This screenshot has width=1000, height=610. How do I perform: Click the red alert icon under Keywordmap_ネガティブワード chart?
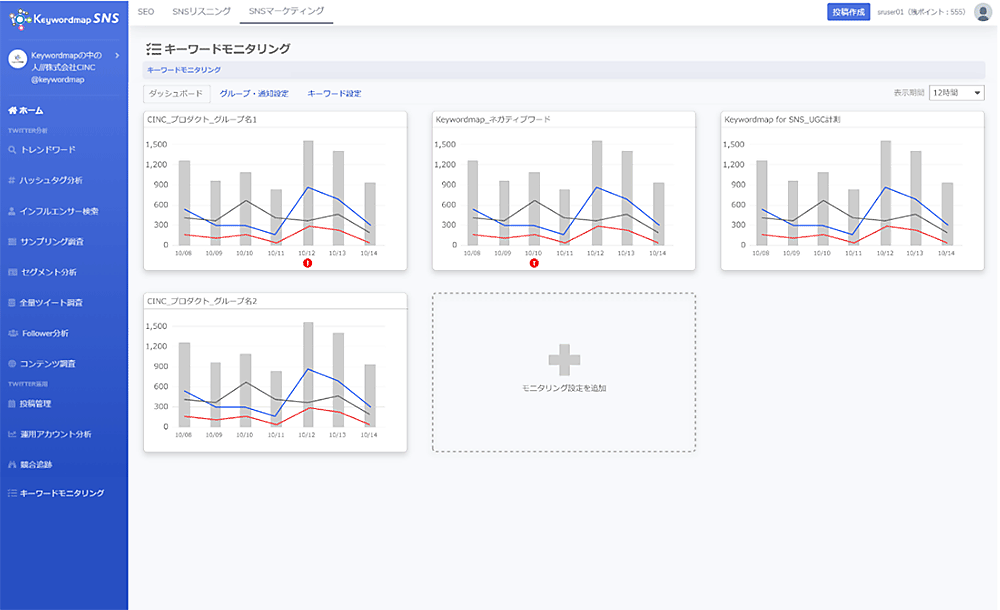click(x=534, y=263)
